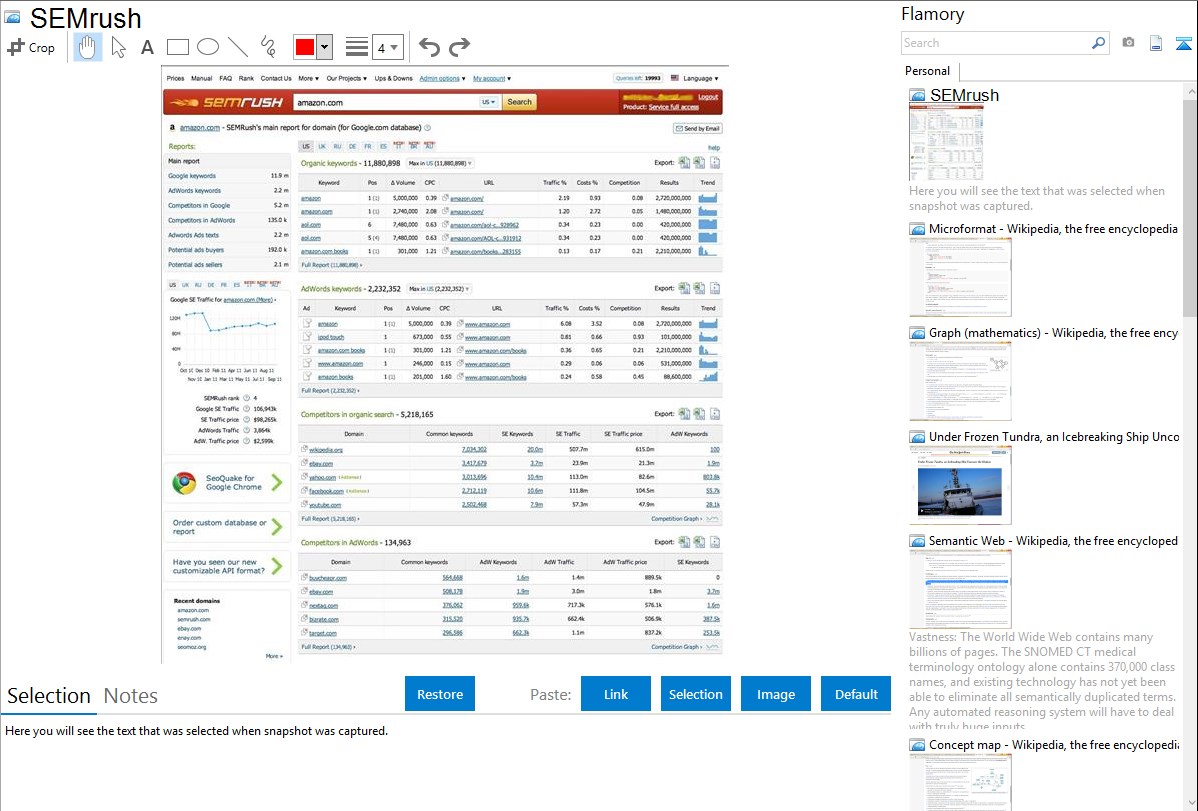This screenshot has height=811, width=1198.
Task: Open the Concept map snapshot thumbnail
Action: tap(960, 783)
